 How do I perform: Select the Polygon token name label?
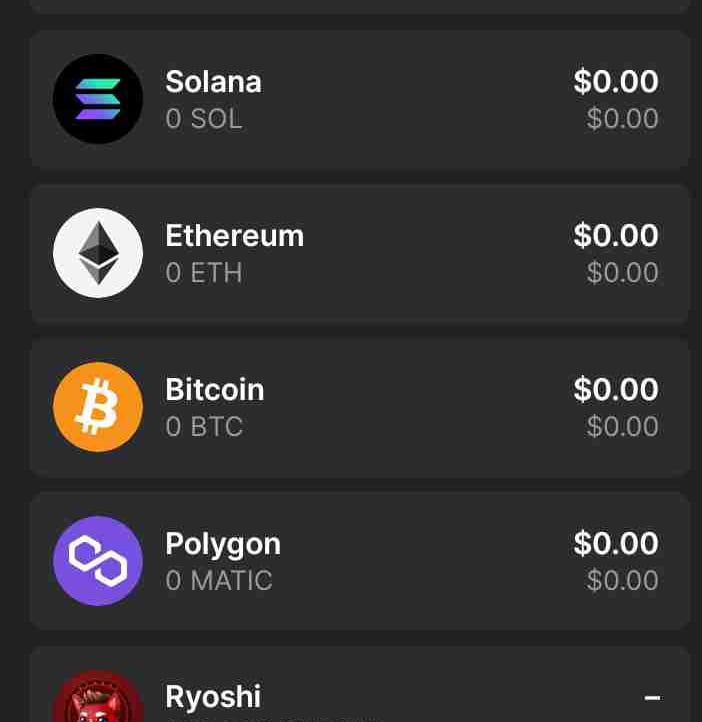(223, 545)
